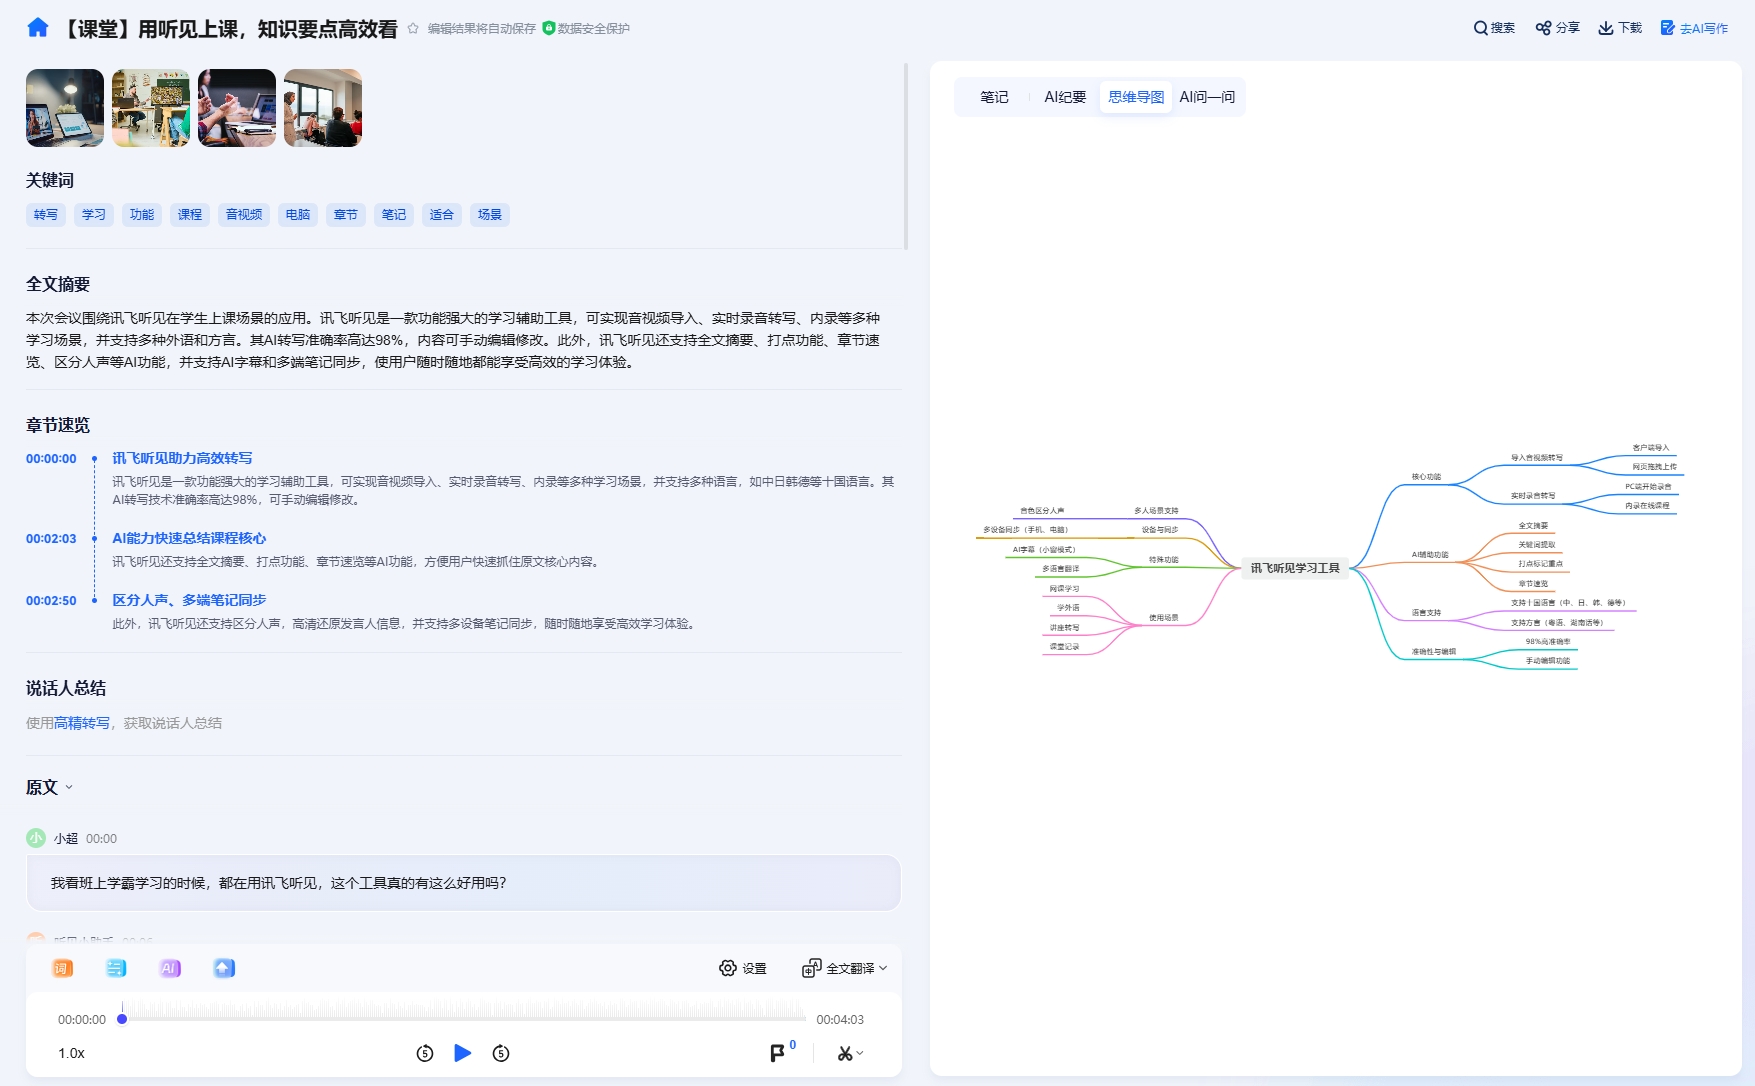This screenshot has width=1755, height=1086.
Task: Open chapter 区分人声、多端笔记同步
Action: click(x=189, y=600)
